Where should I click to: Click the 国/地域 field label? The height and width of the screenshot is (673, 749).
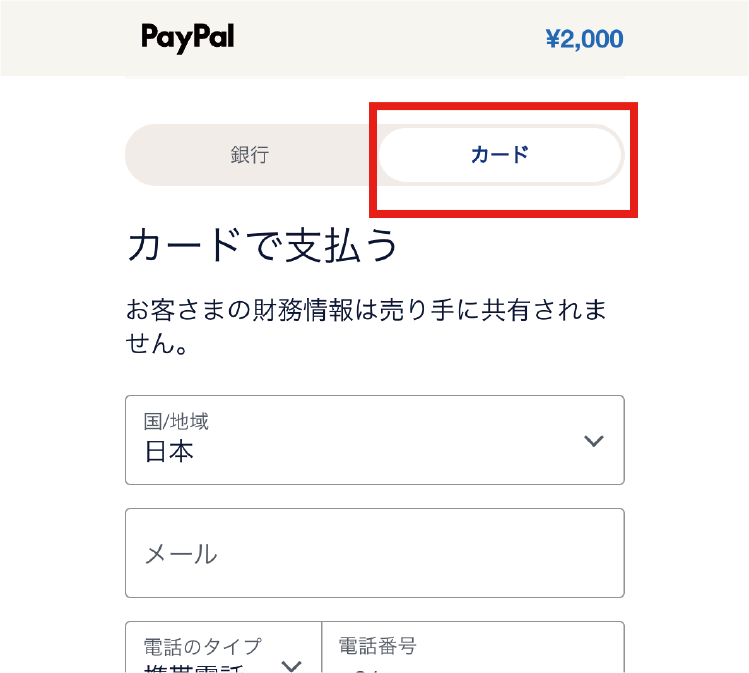(176, 421)
